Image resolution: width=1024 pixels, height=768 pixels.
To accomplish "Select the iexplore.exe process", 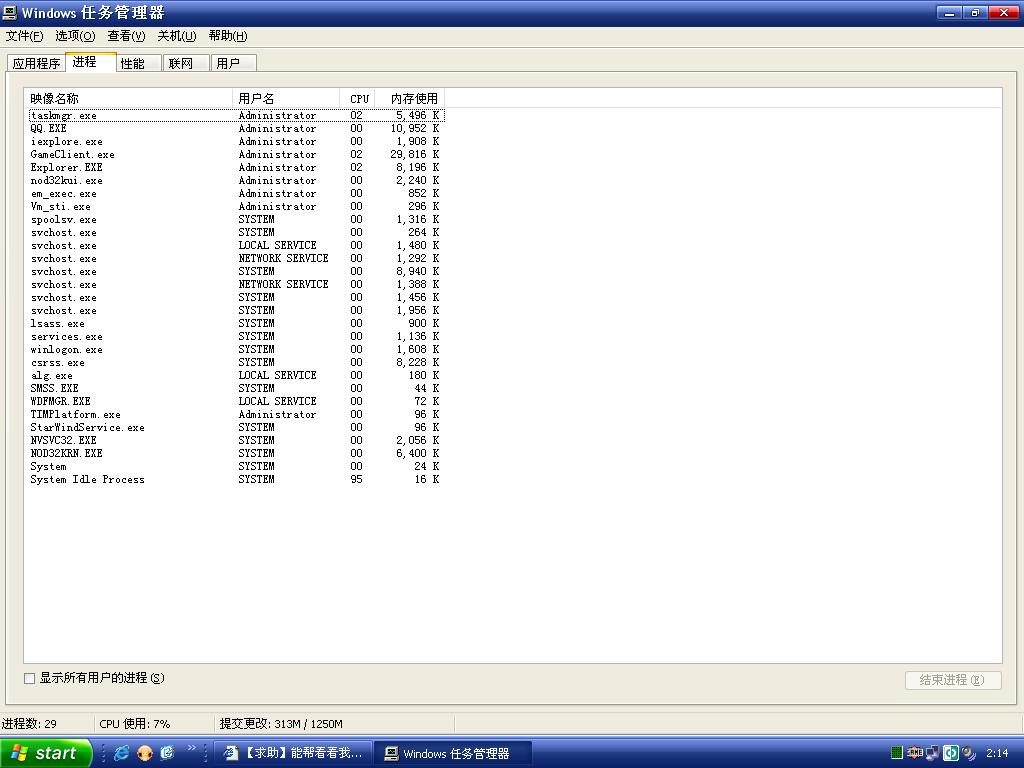I will 236,142.
